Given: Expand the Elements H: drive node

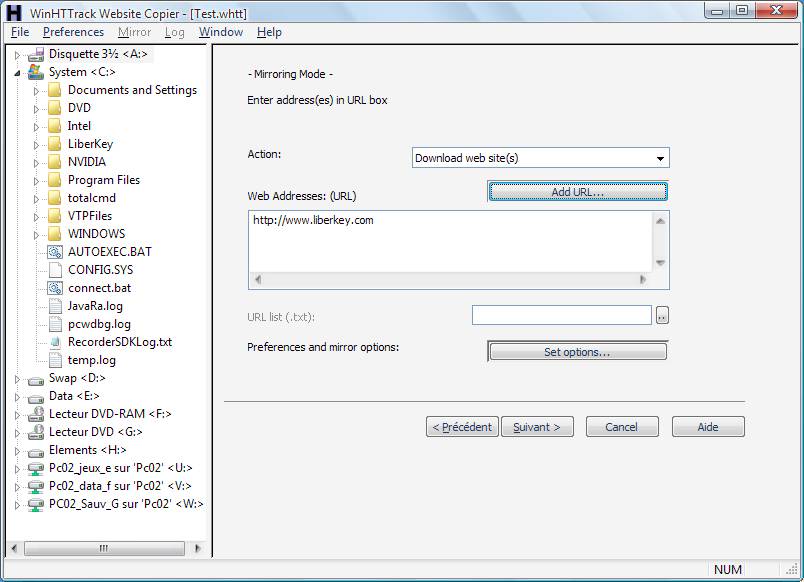Looking at the screenshot, I should pos(17,451).
